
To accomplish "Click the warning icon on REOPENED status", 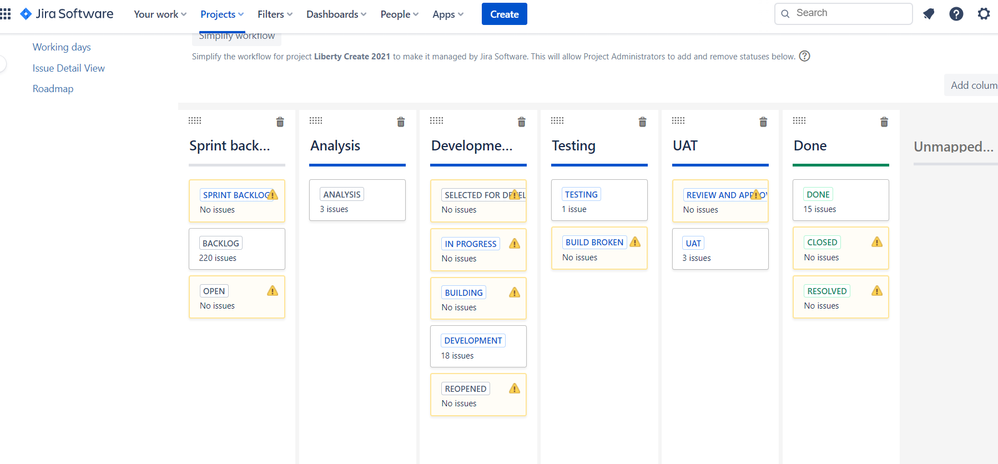I will 514,388.
